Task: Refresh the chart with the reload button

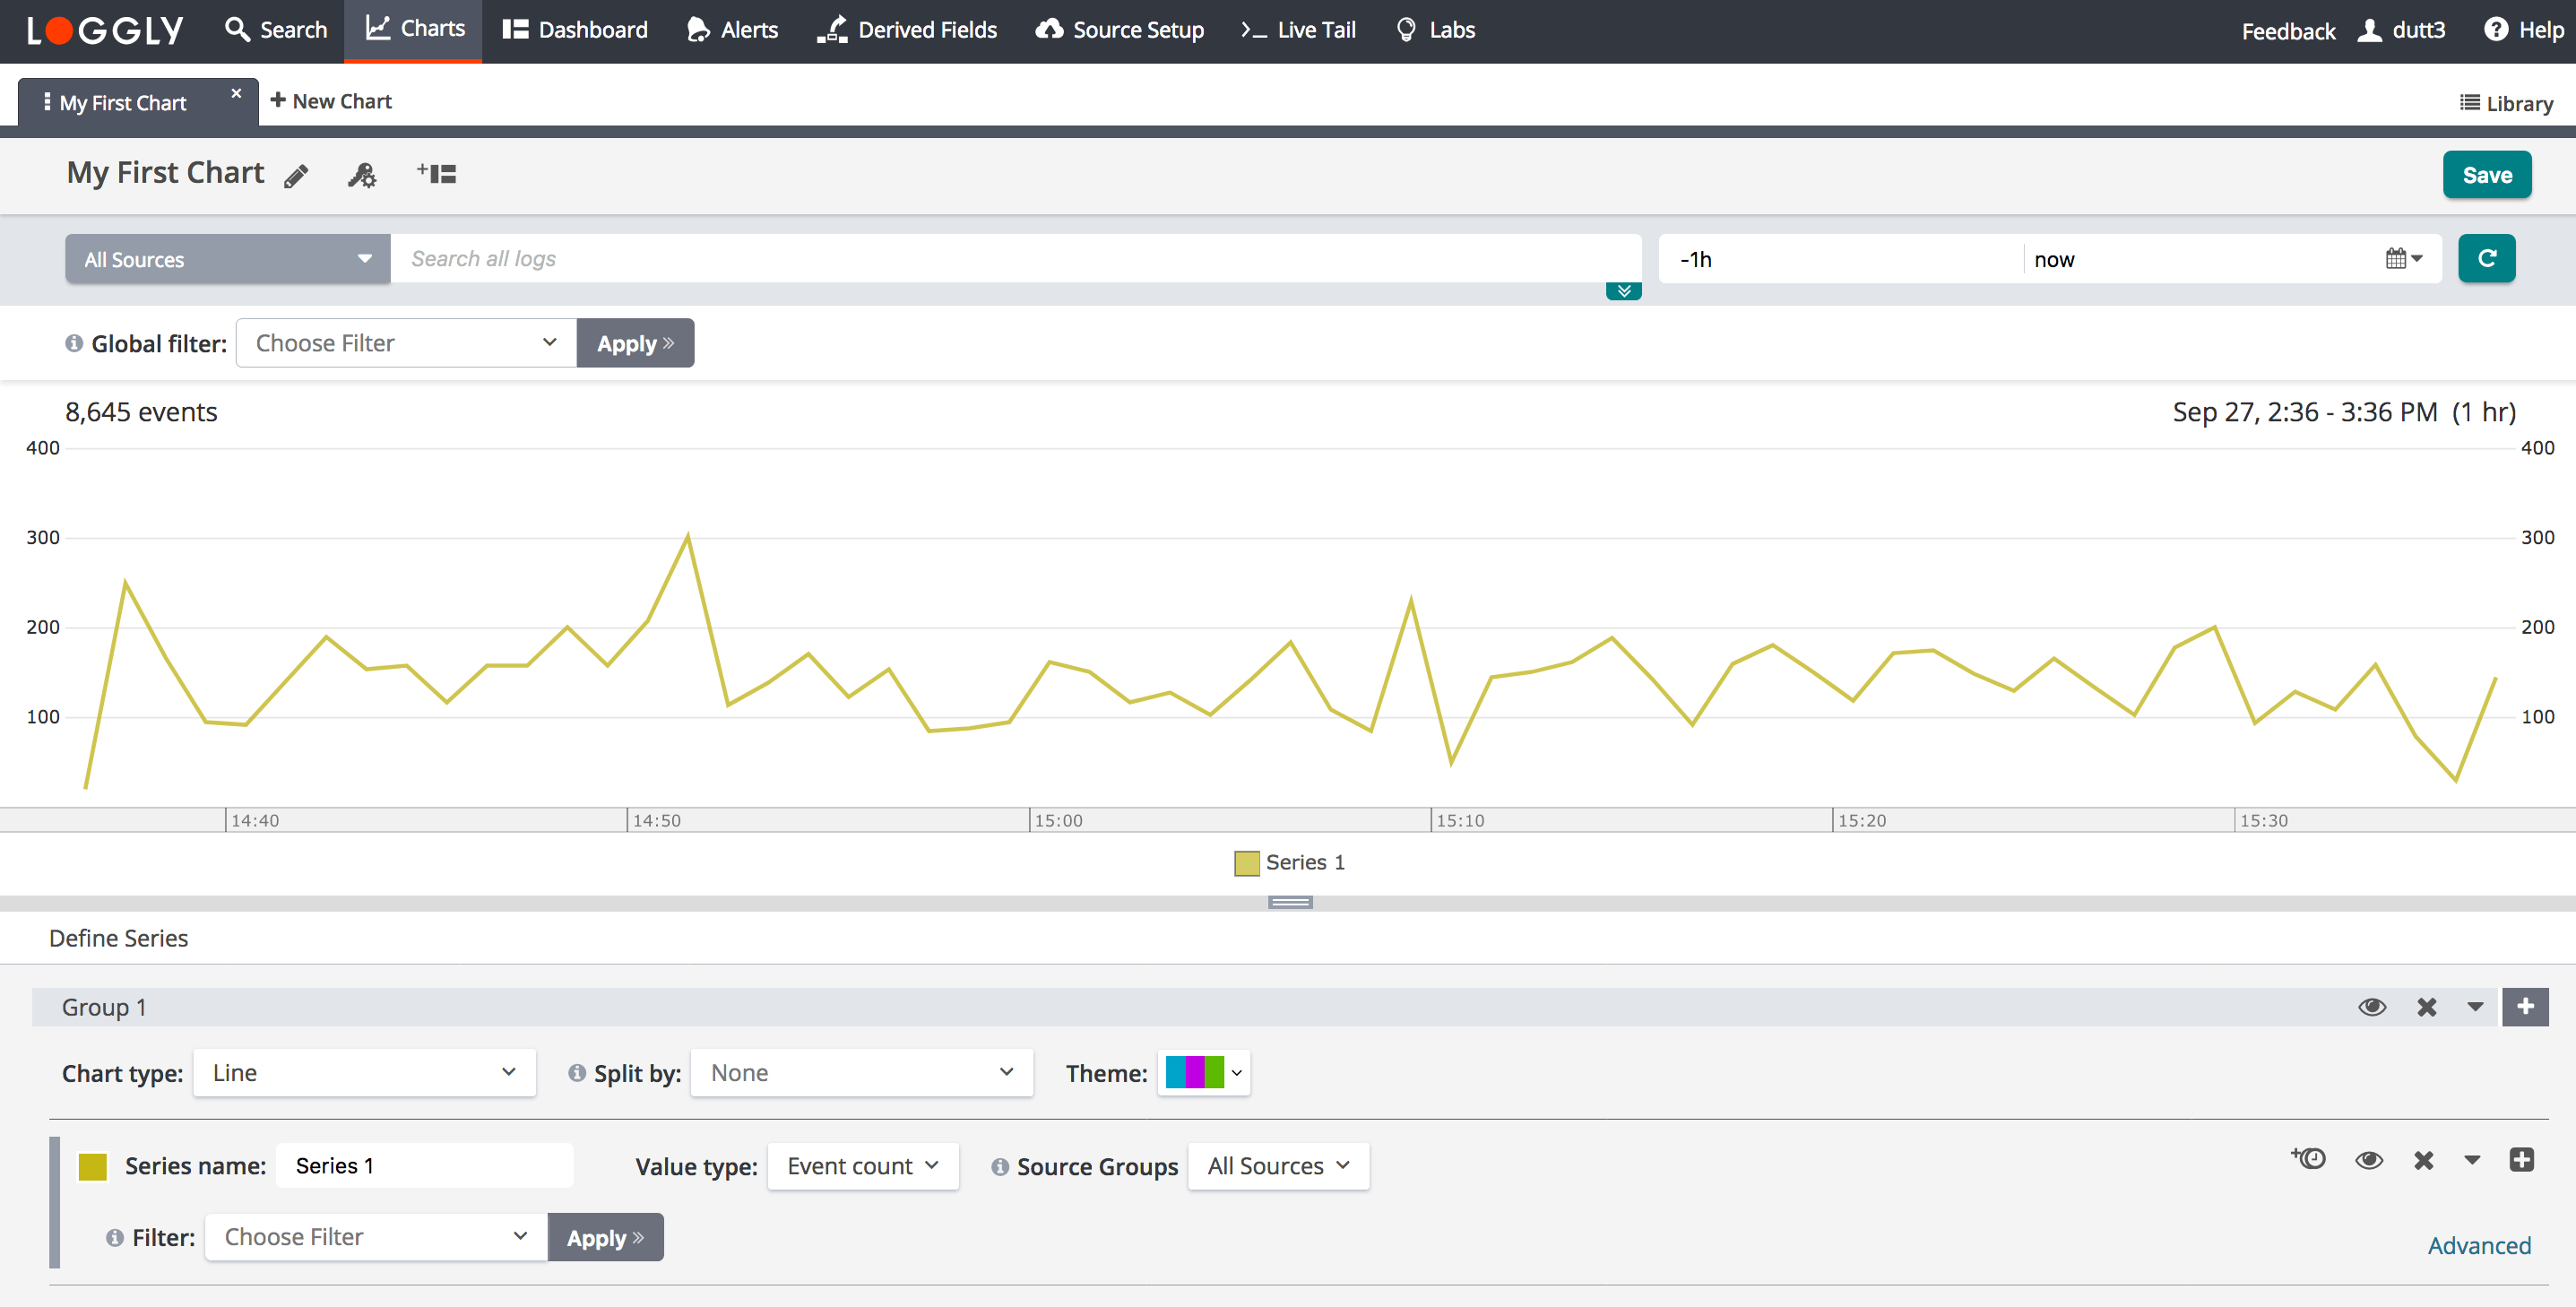Action: pyautogui.click(x=2486, y=259)
